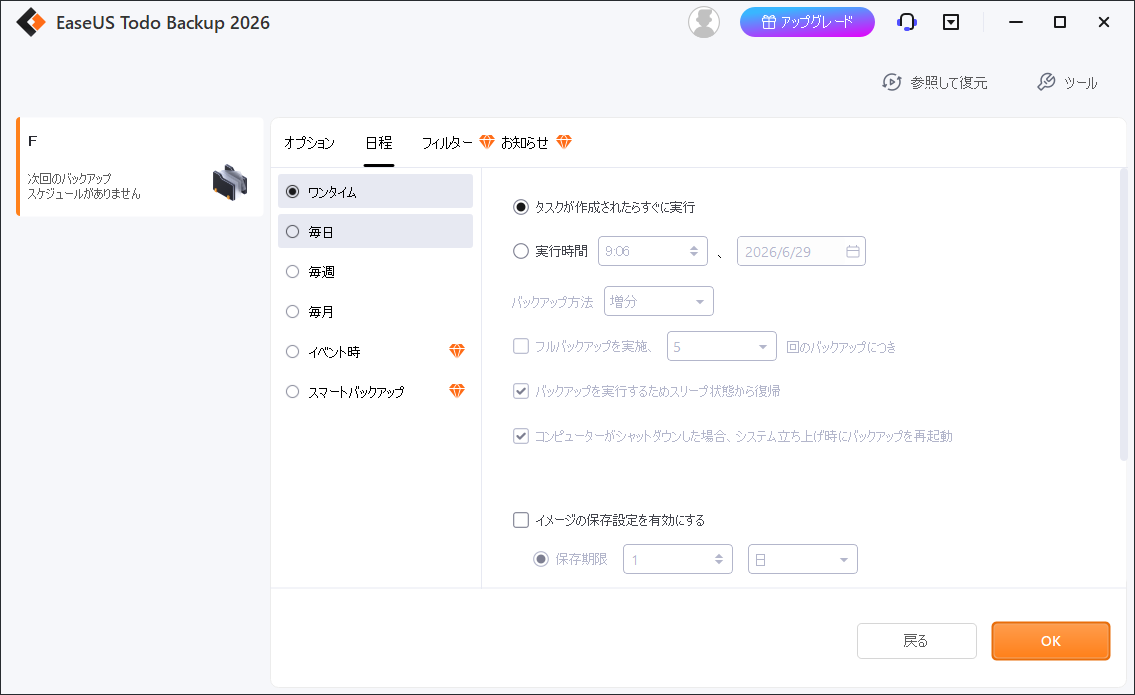Click the ツール link text

pyautogui.click(x=1080, y=83)
